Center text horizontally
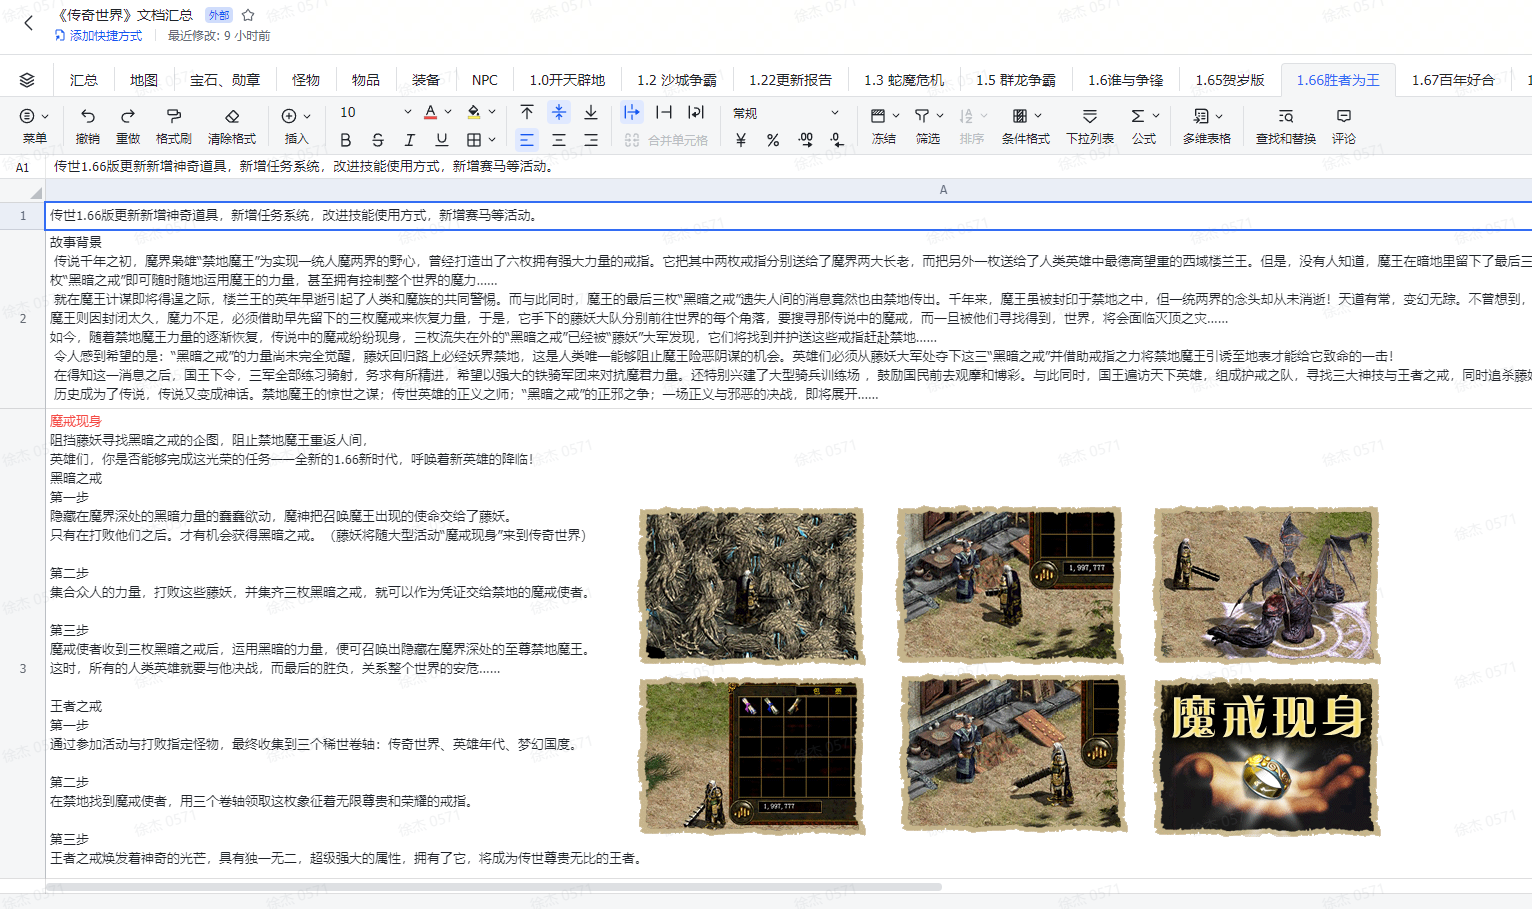This screenshot has width=1532, height=909. pos(559,140)
